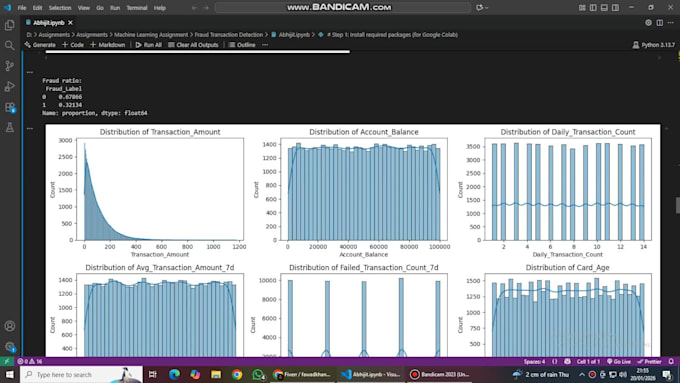This screenshot has width=680, height=383.
Task: Open WhatsApp from taskbar
Action: (258, 374)
